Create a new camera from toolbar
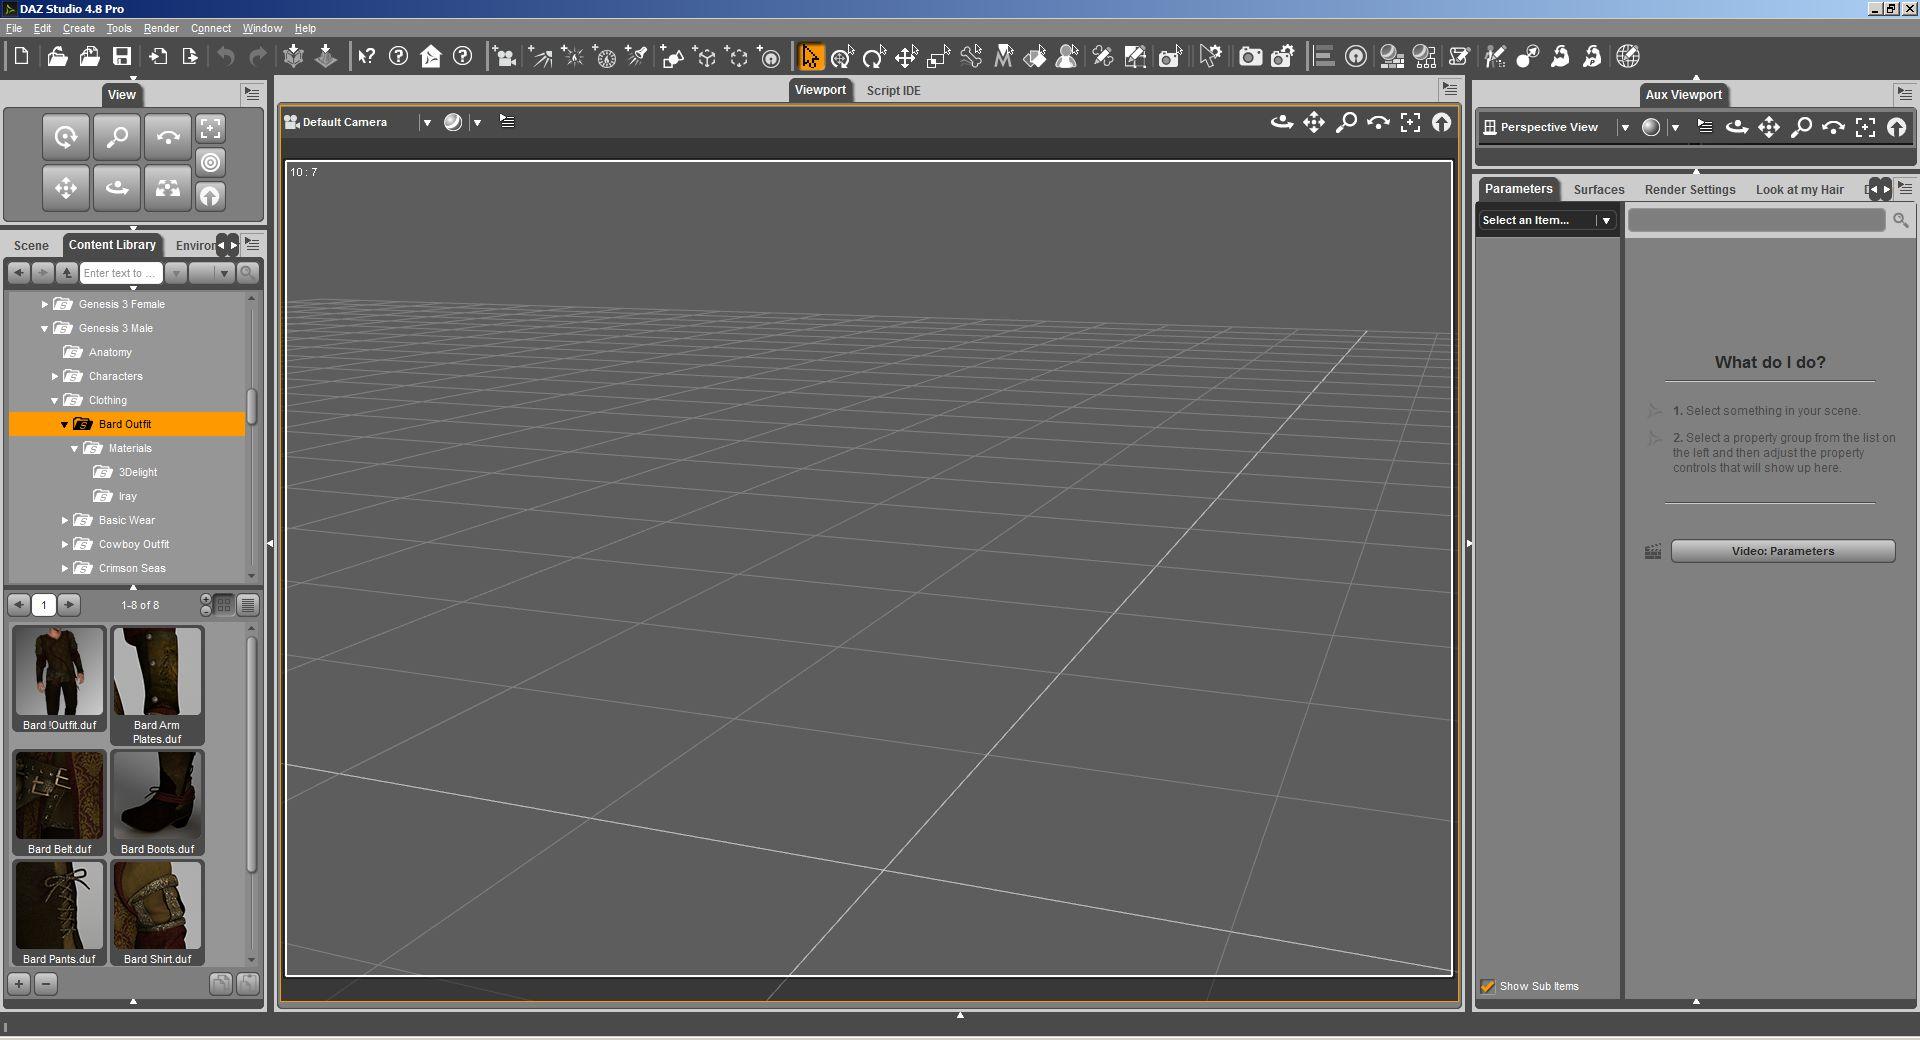The width and height of the screenshot is (1920, 1040). coord(505,57)
